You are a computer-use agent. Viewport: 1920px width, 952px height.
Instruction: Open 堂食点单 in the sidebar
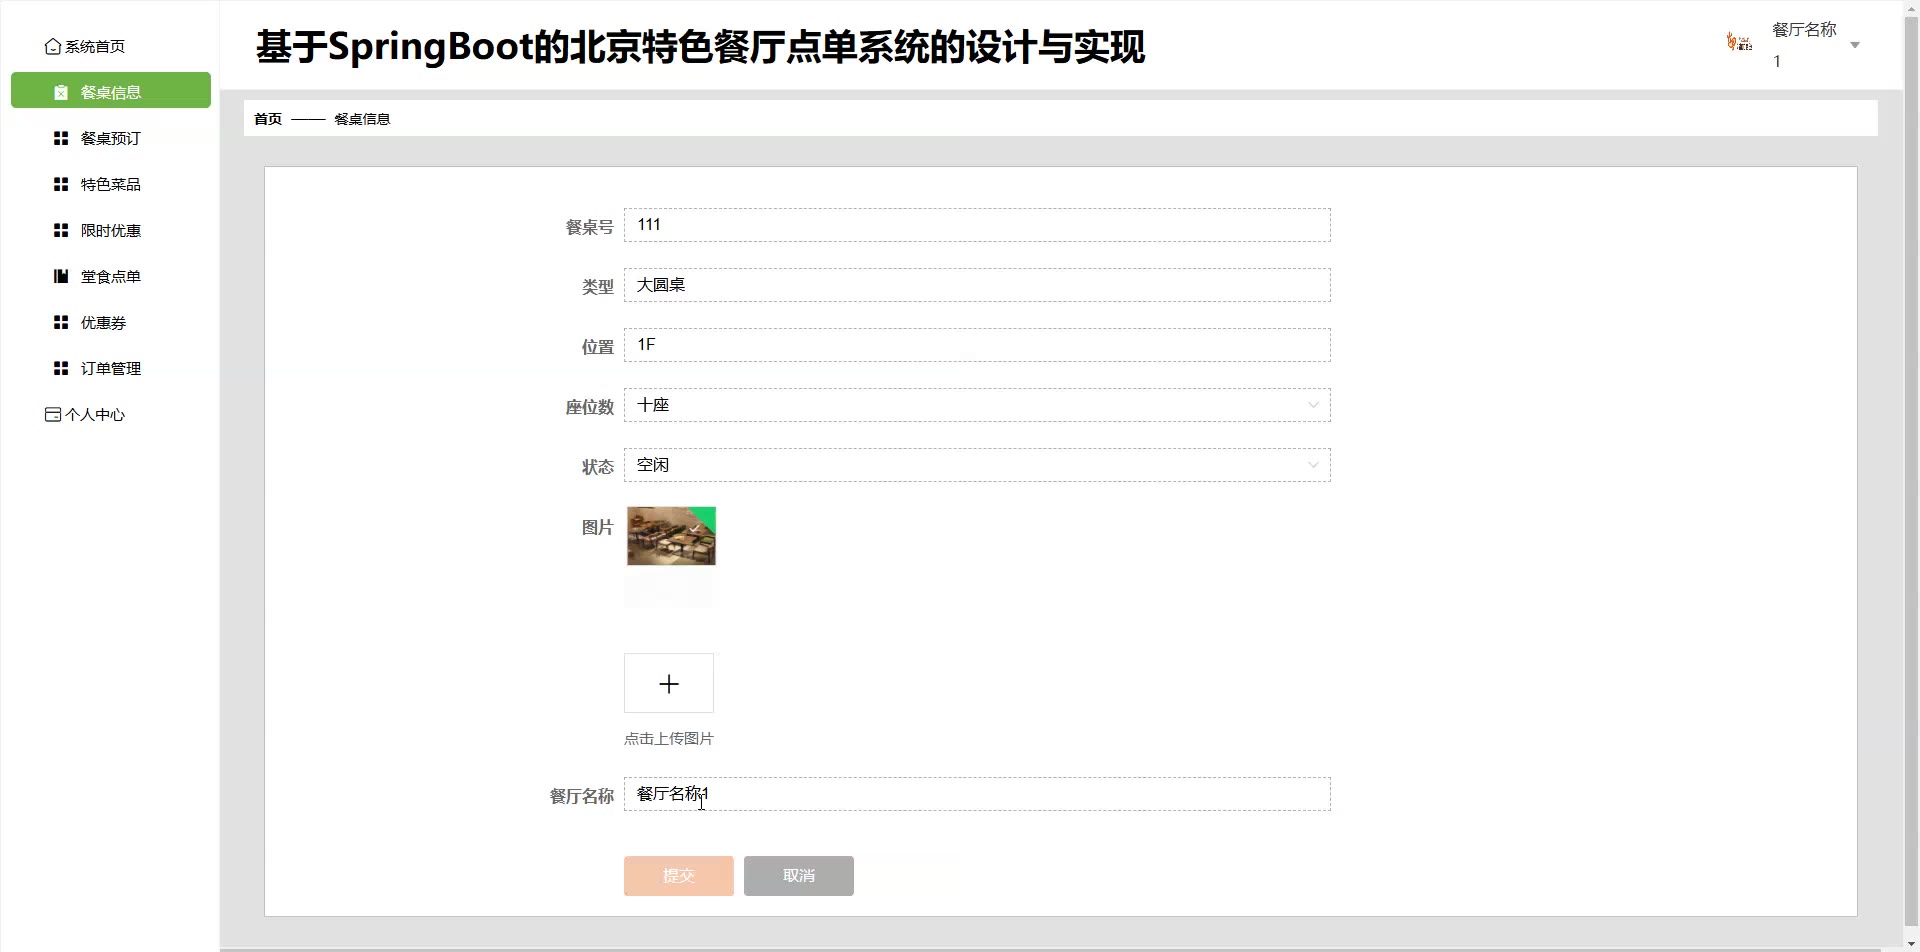pos(111,276)
